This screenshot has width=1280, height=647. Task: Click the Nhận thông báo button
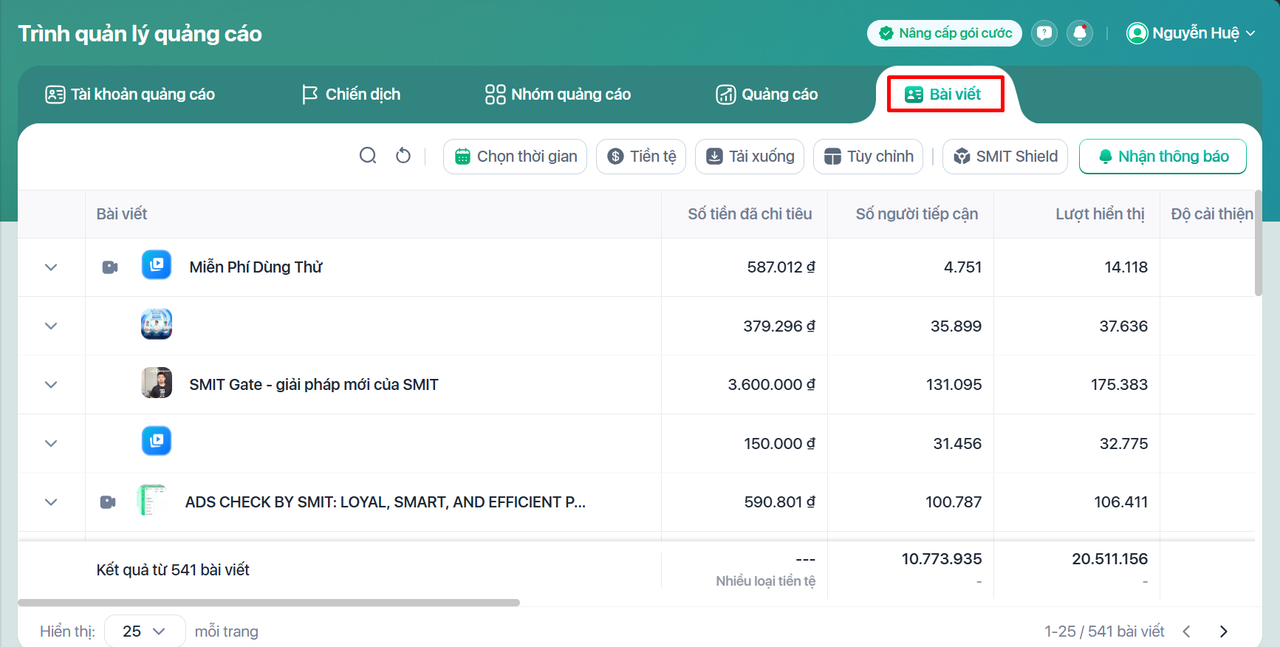click(x=1162, y=156)
